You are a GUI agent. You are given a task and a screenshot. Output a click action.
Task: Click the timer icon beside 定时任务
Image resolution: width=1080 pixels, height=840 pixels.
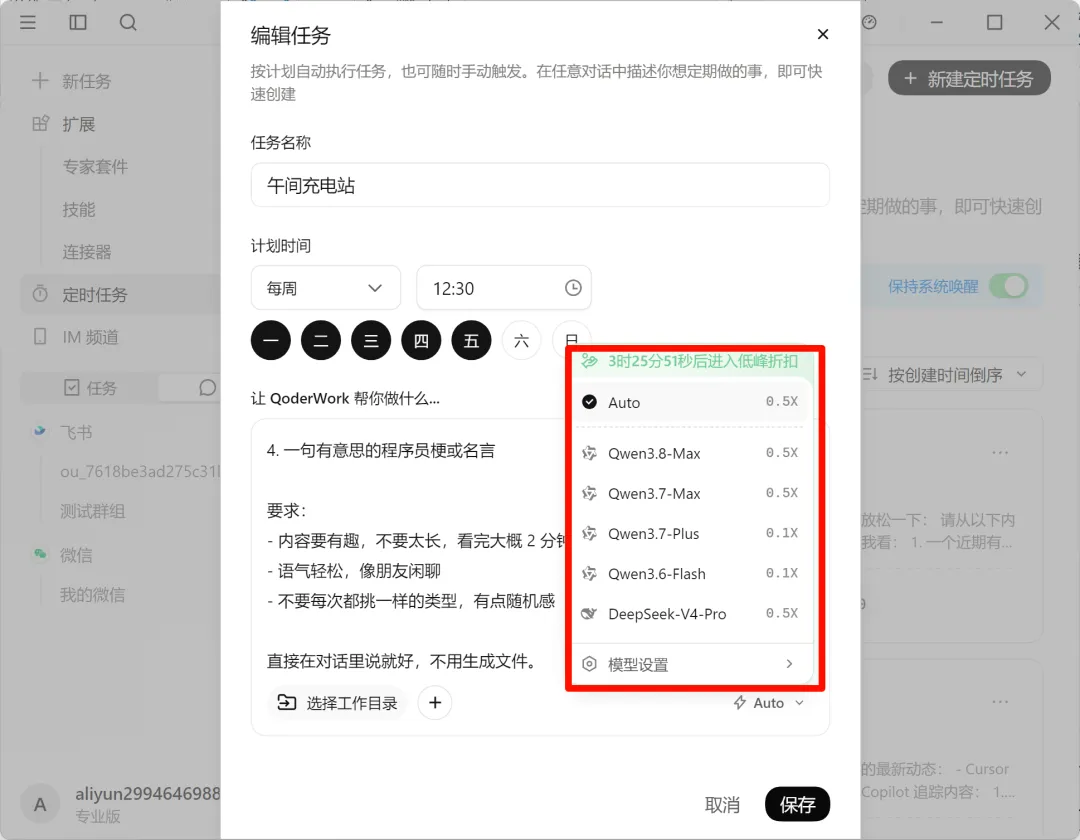tap(41, 294)
